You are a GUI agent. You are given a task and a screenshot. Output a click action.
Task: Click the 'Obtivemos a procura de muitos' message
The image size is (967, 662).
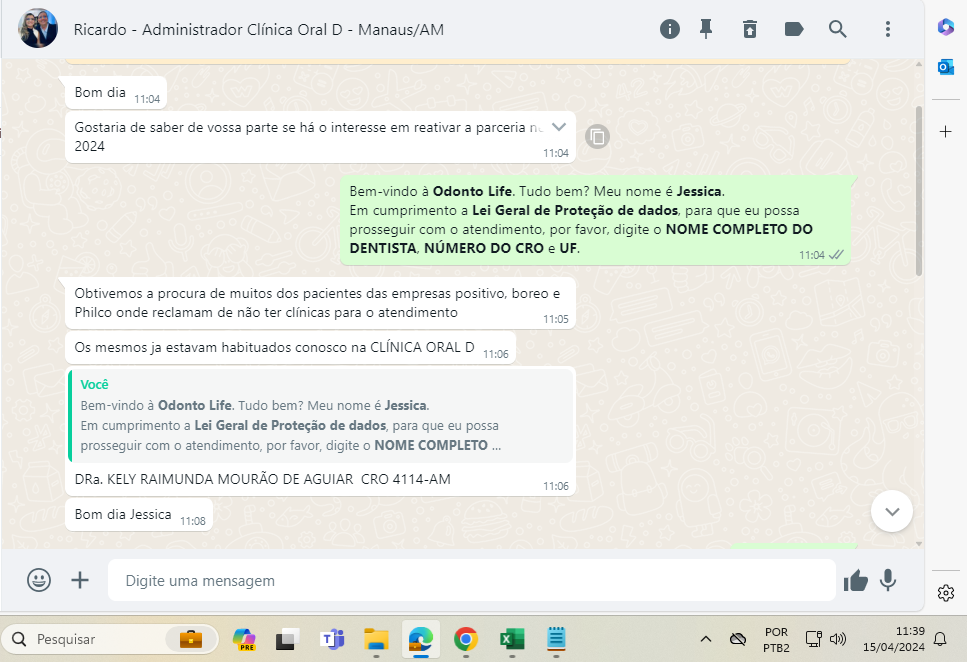point(321,303)
